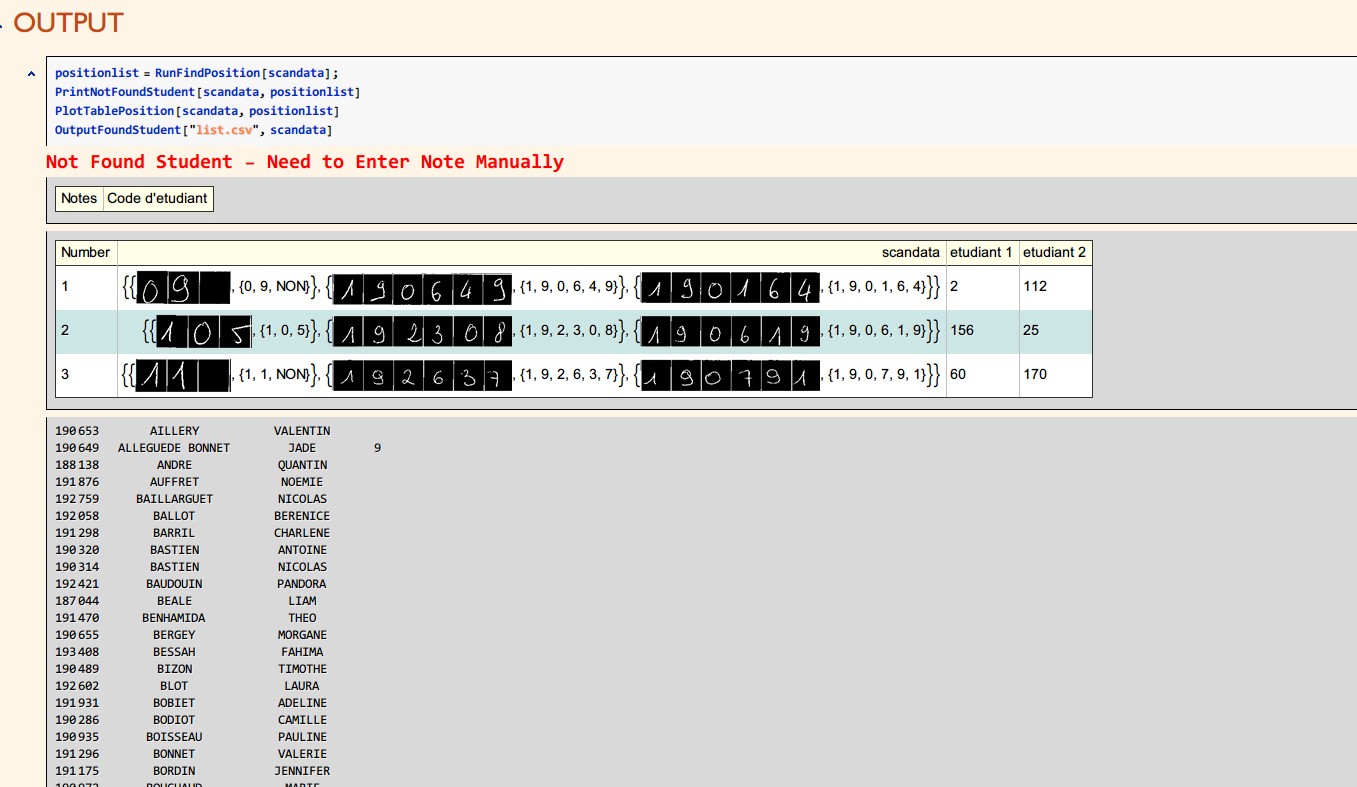Click the {1, 9, 0, 6, 1, 9} list text
The height and width of the screenshot is (787, 1357).
(x=881, y=330)
